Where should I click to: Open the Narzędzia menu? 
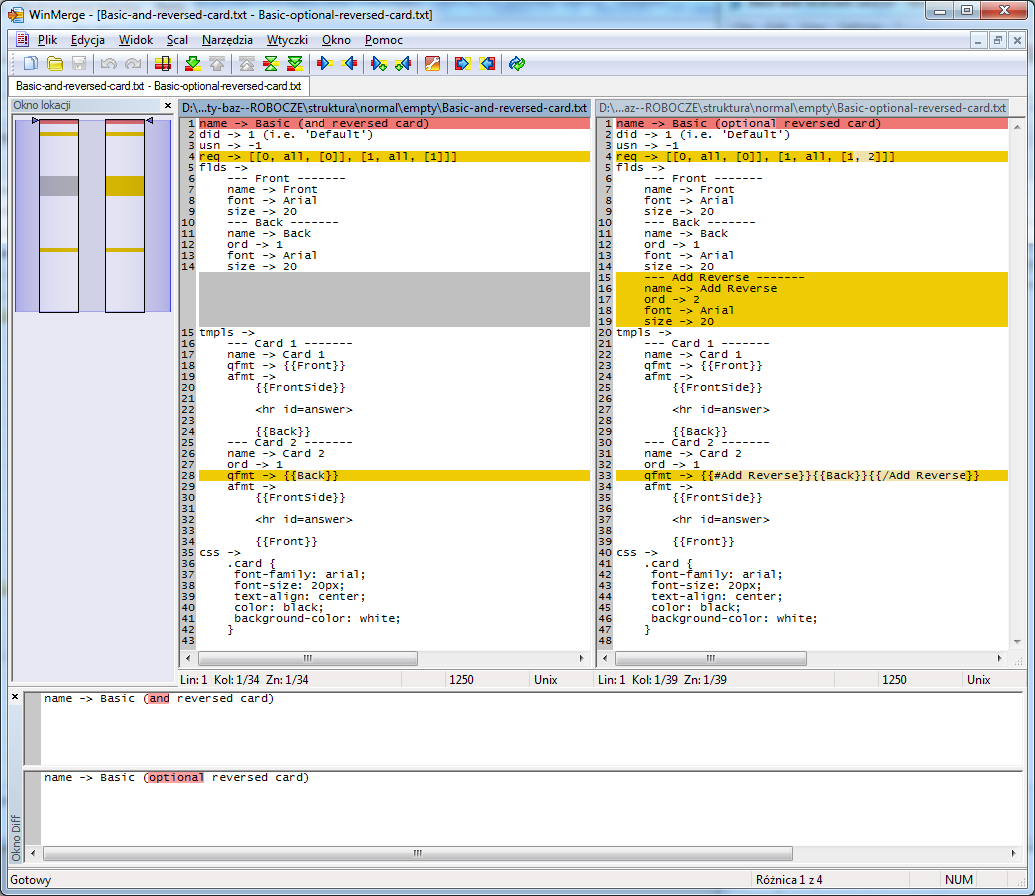click(x=227, y=40)
